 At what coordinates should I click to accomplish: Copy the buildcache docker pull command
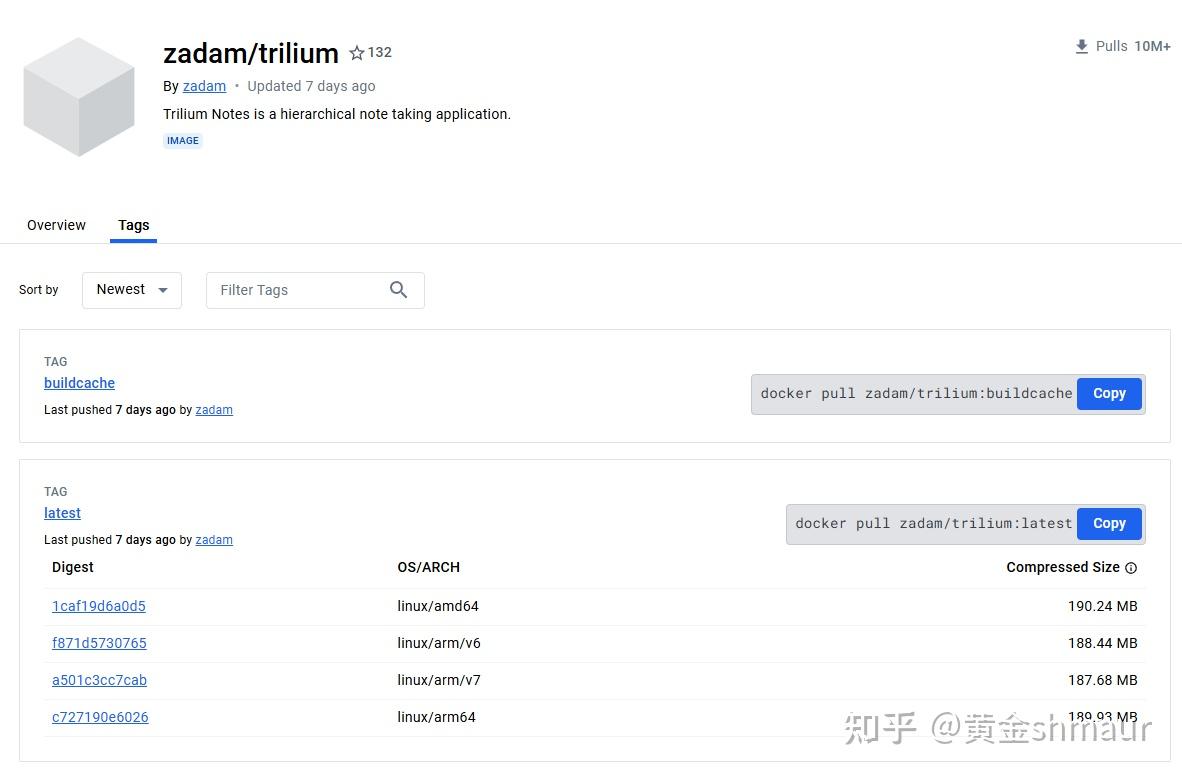[x=1108, y=393]
